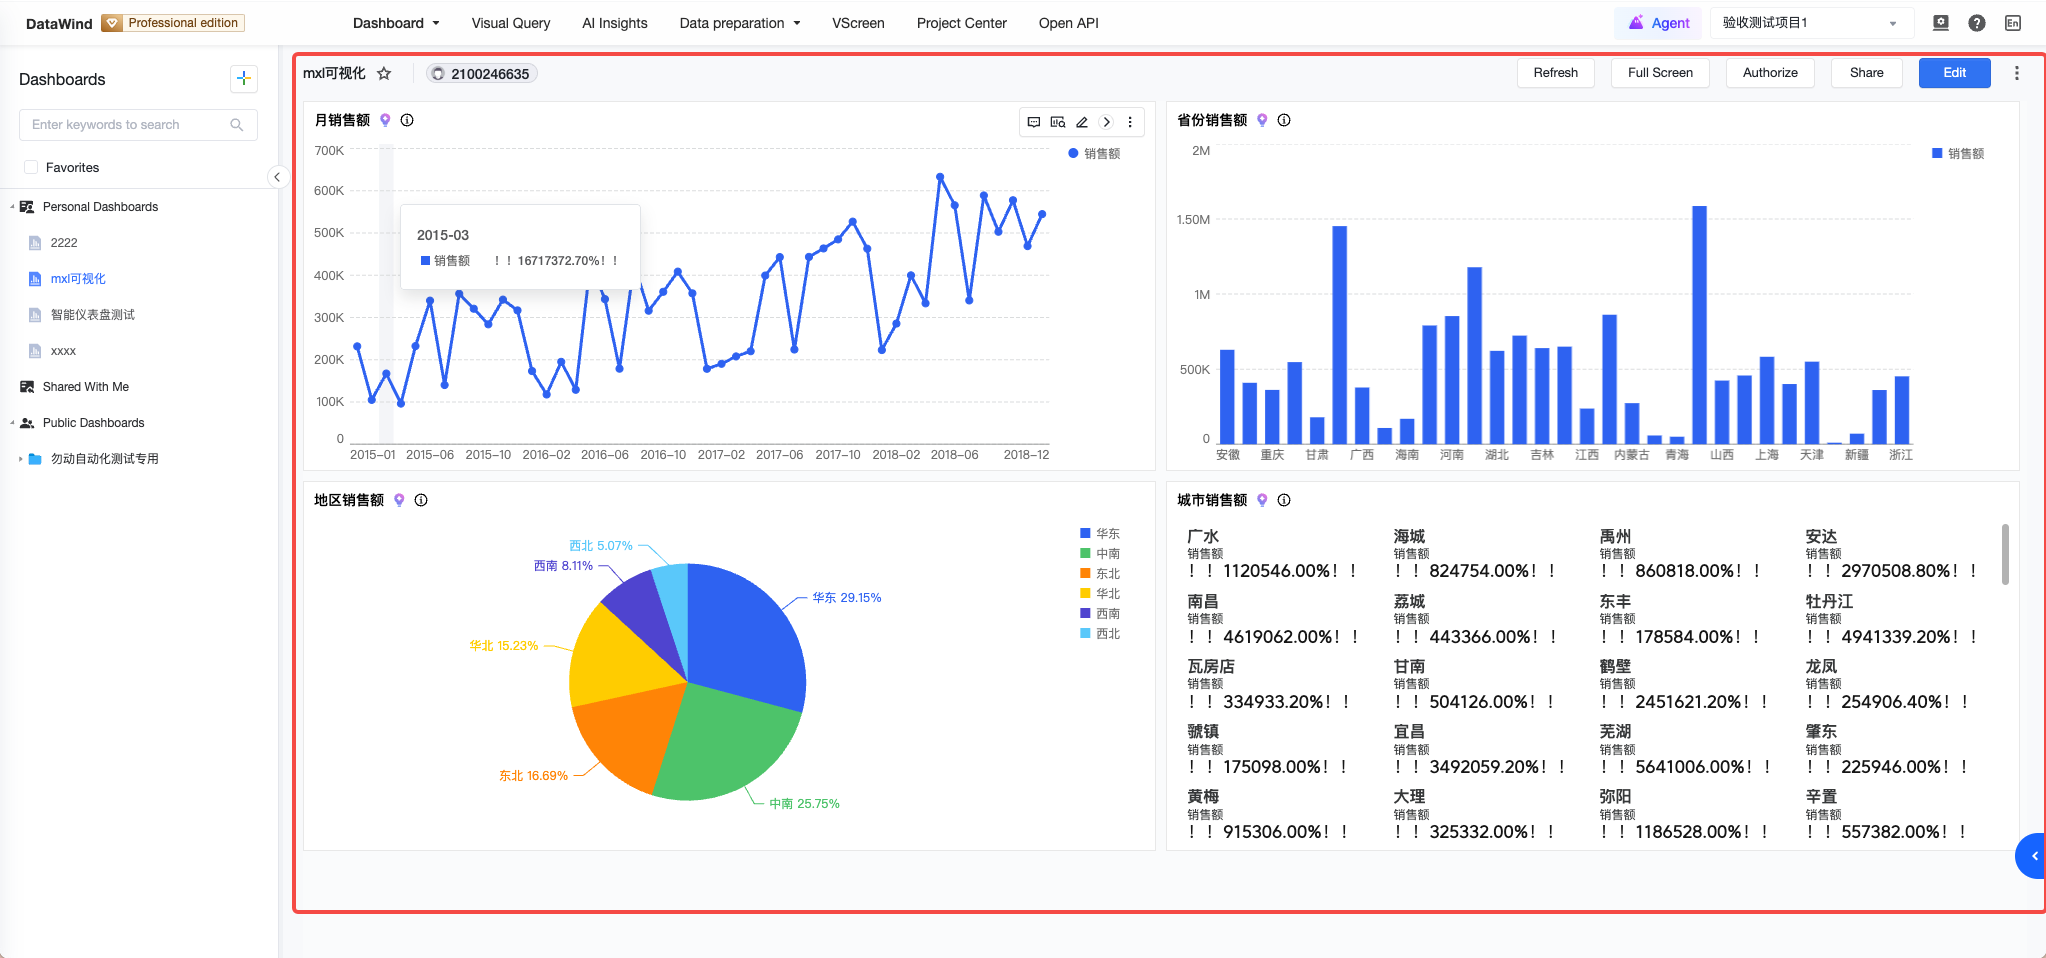Click the dashboard keyword search field
The image size is (2046, 958).
click(138, 124)
